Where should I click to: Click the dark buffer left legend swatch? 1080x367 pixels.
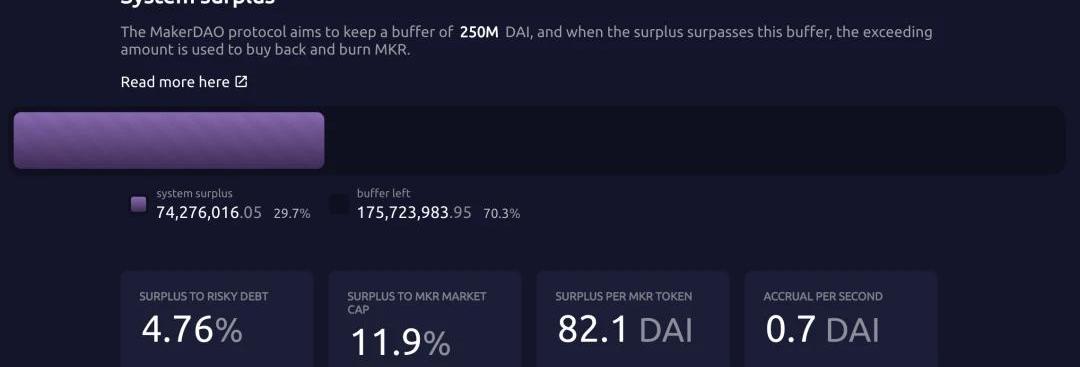[x=339, y=205]
